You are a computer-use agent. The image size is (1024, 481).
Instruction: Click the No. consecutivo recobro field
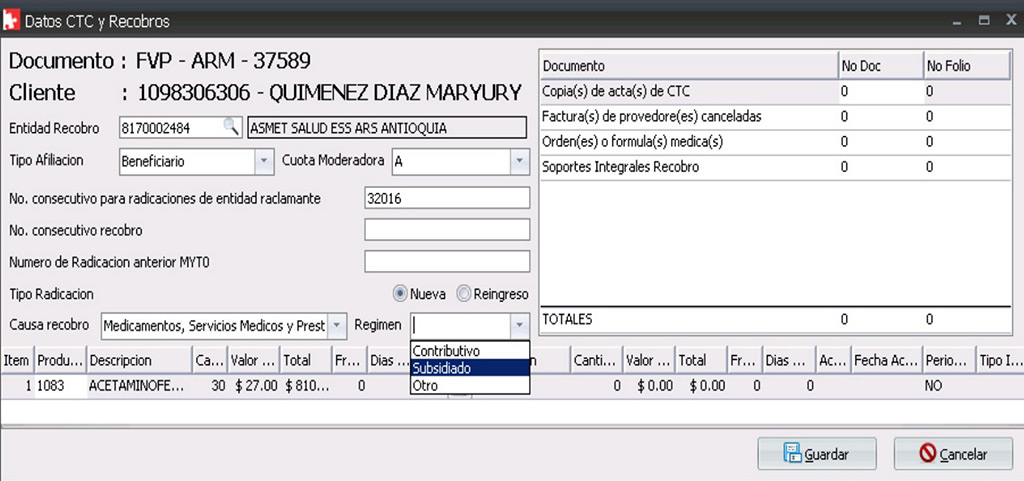446,231
